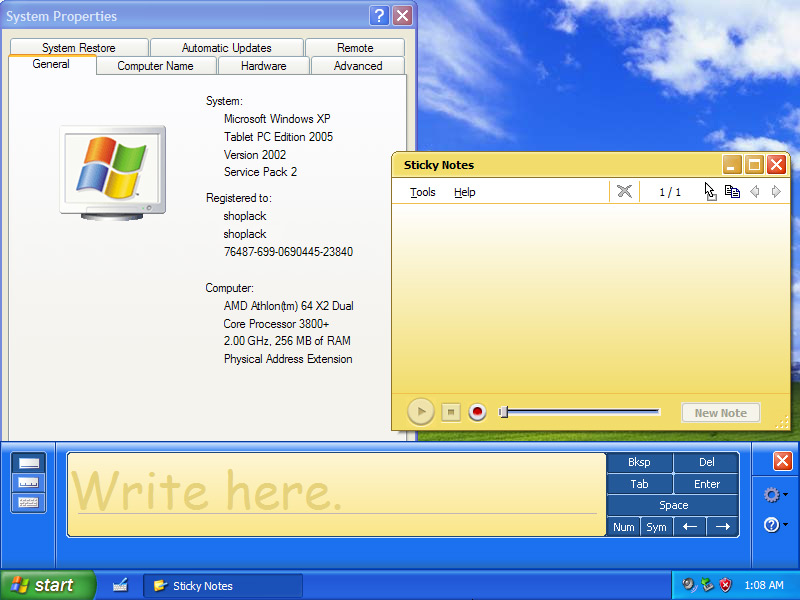
Task: Click the drag-and-drop pointer icon in Sticky Notes
Action: tap(710, 192)
